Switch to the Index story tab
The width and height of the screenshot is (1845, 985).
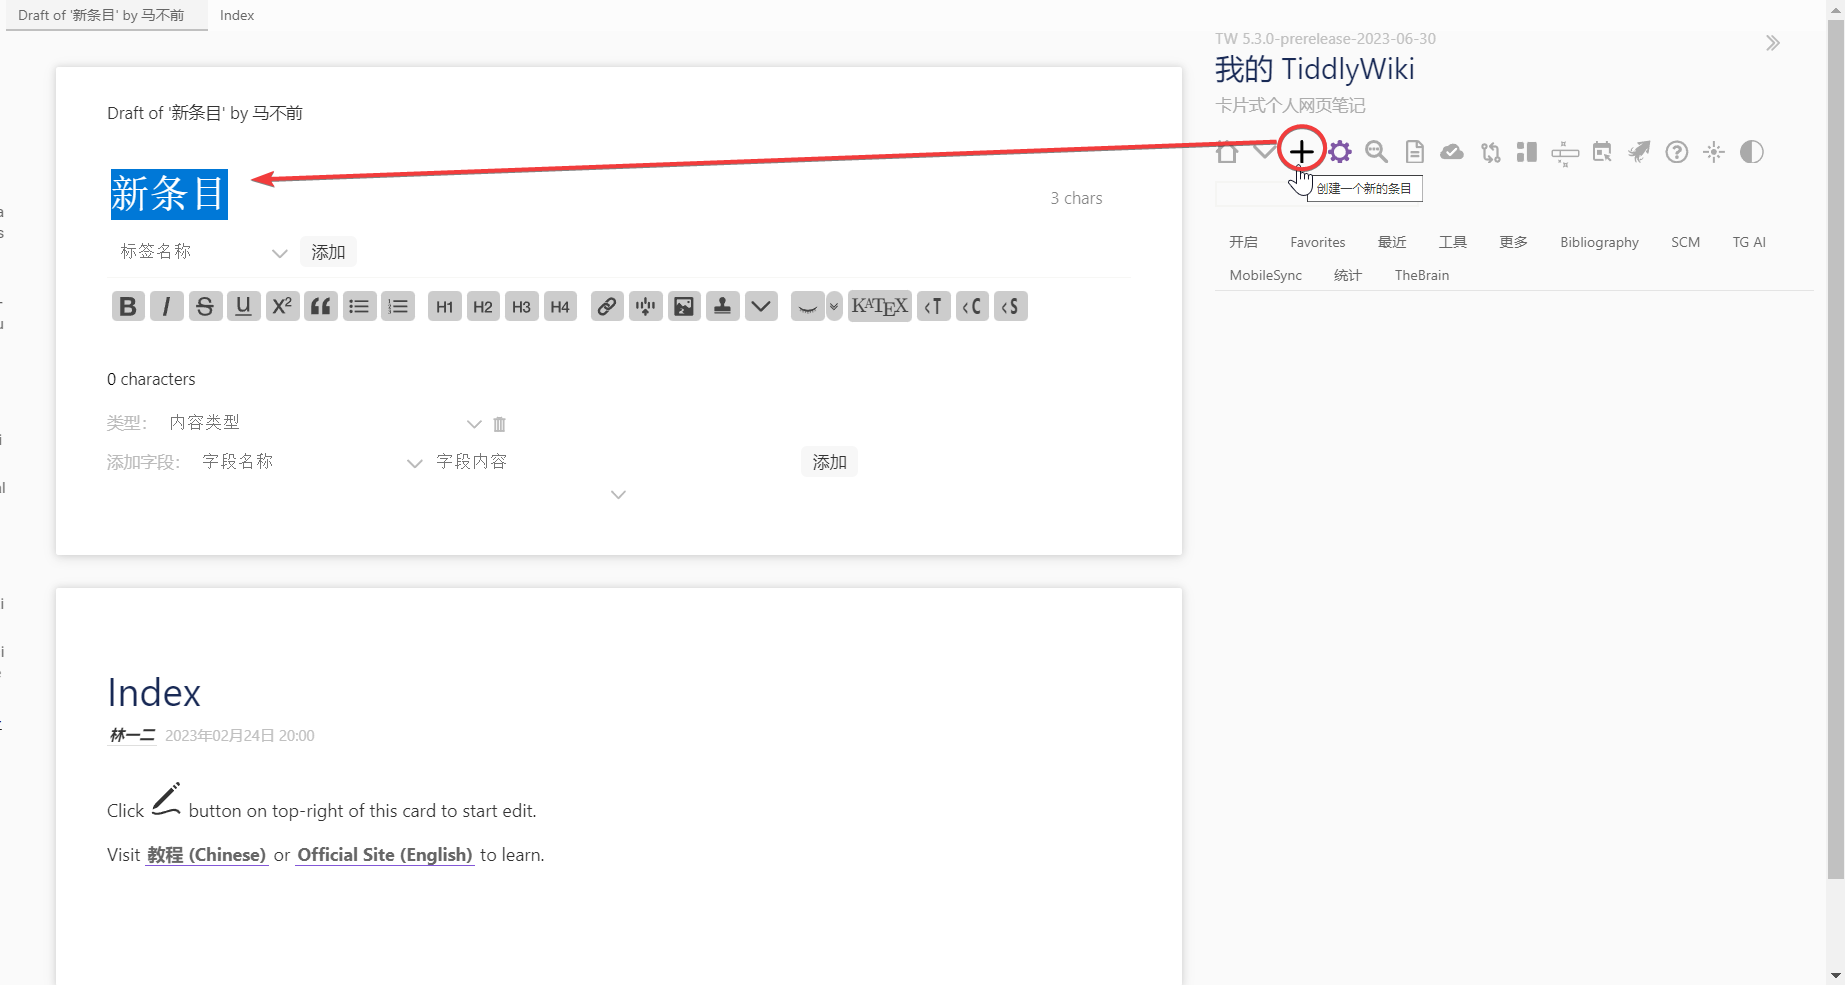(x=237, y=15)
